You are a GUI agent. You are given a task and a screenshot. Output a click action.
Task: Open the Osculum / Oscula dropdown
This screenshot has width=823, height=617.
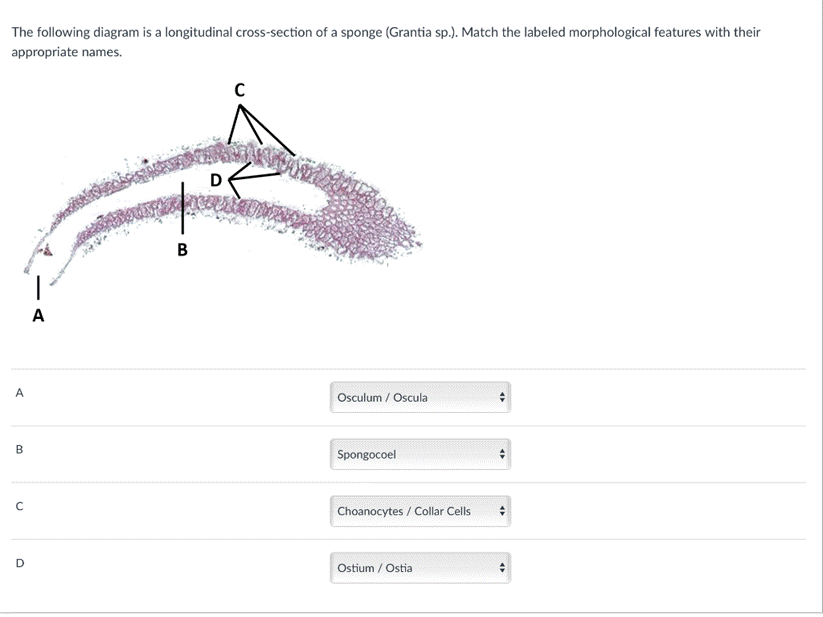coord(419,397)
